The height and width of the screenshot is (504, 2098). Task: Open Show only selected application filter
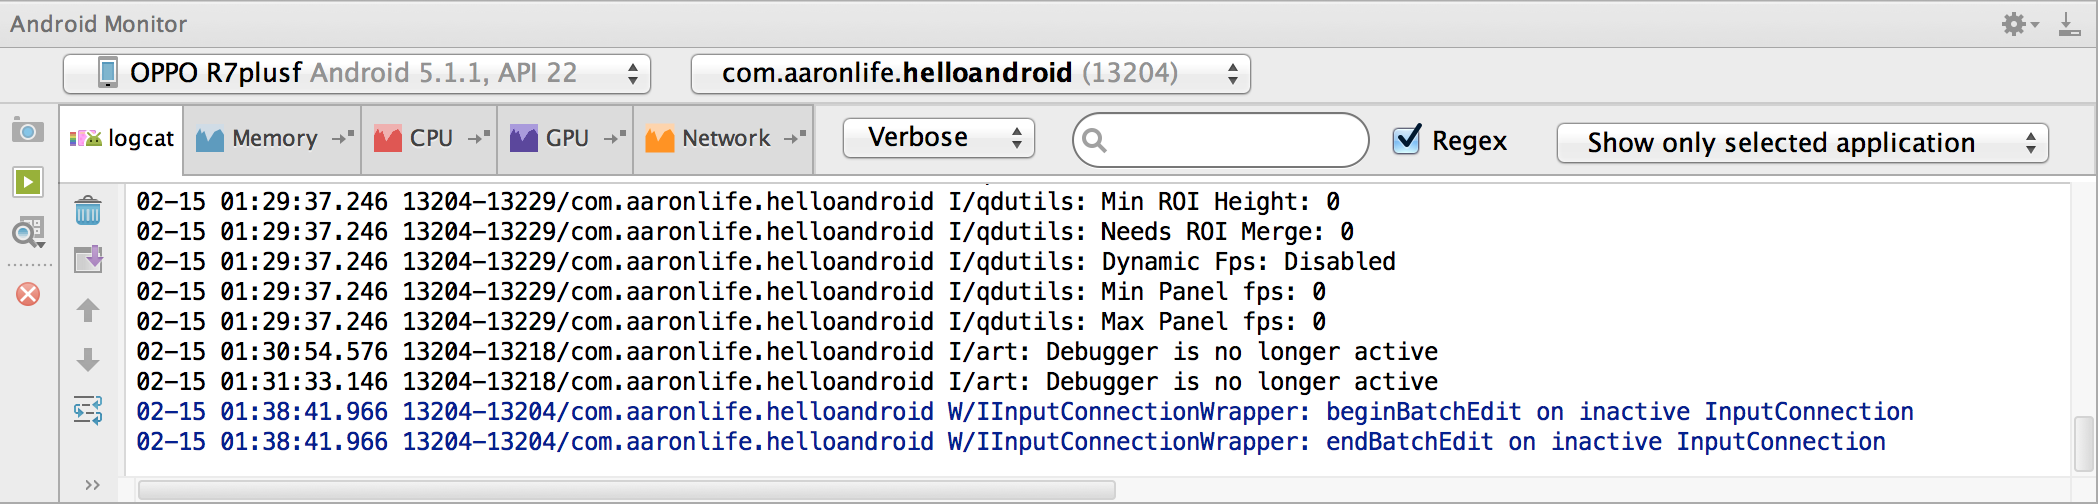click(x=1802, y=143)
